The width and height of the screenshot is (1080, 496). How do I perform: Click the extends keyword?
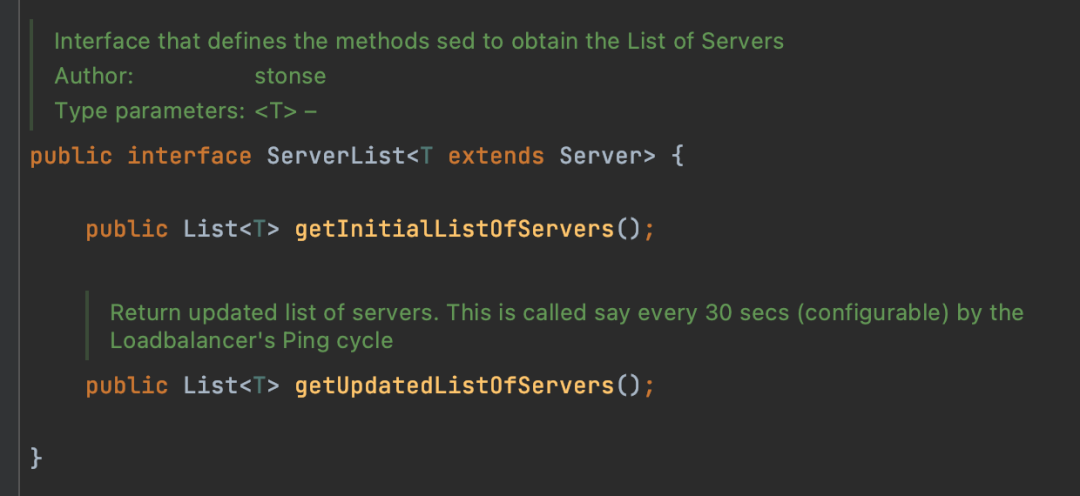tap(496, 156)
